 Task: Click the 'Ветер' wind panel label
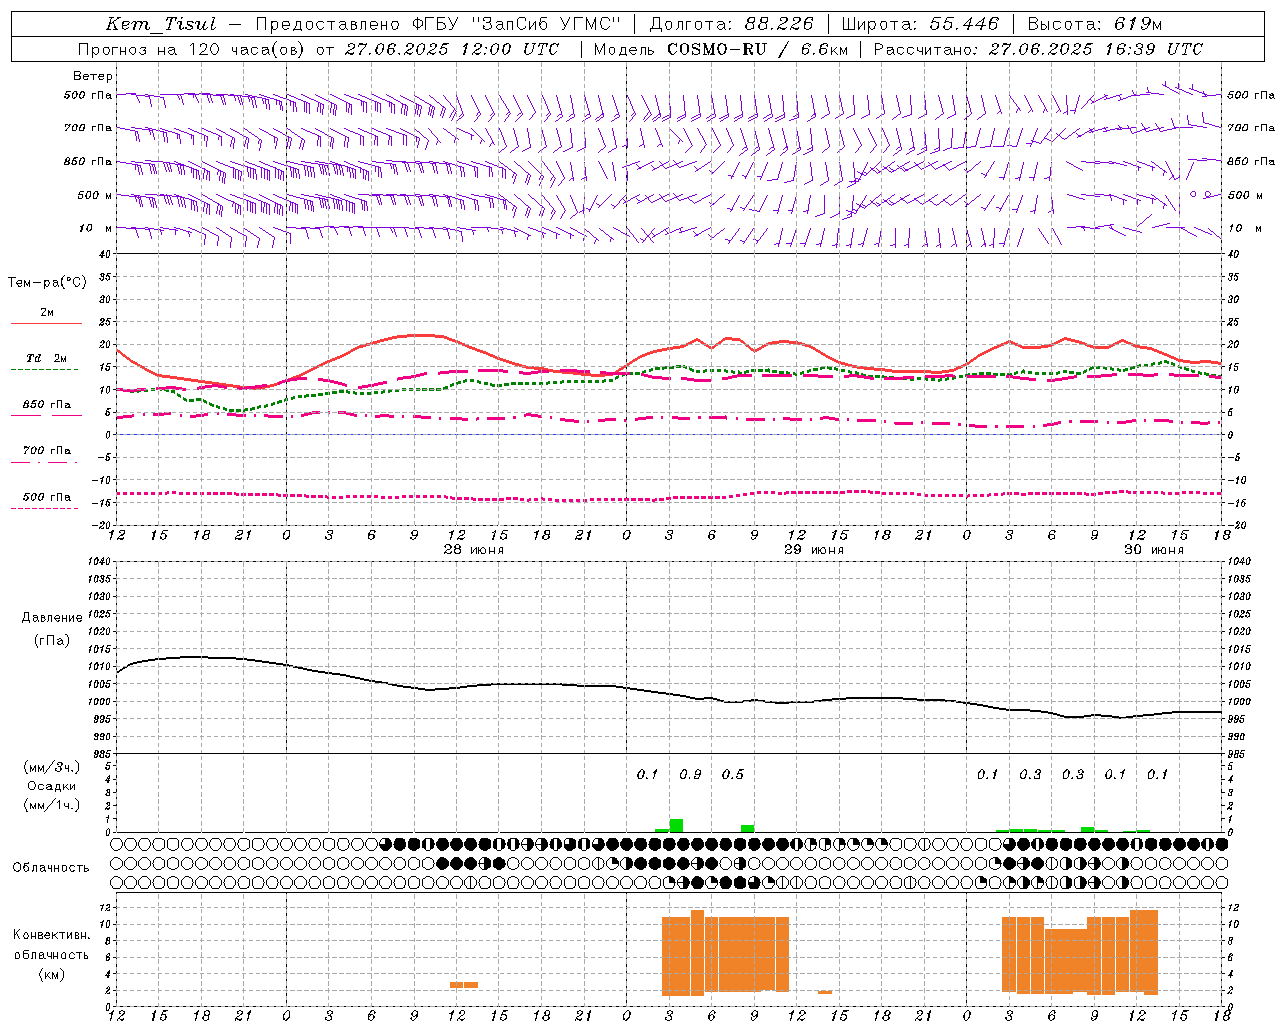pyautogui.click(x=93, y=76)
